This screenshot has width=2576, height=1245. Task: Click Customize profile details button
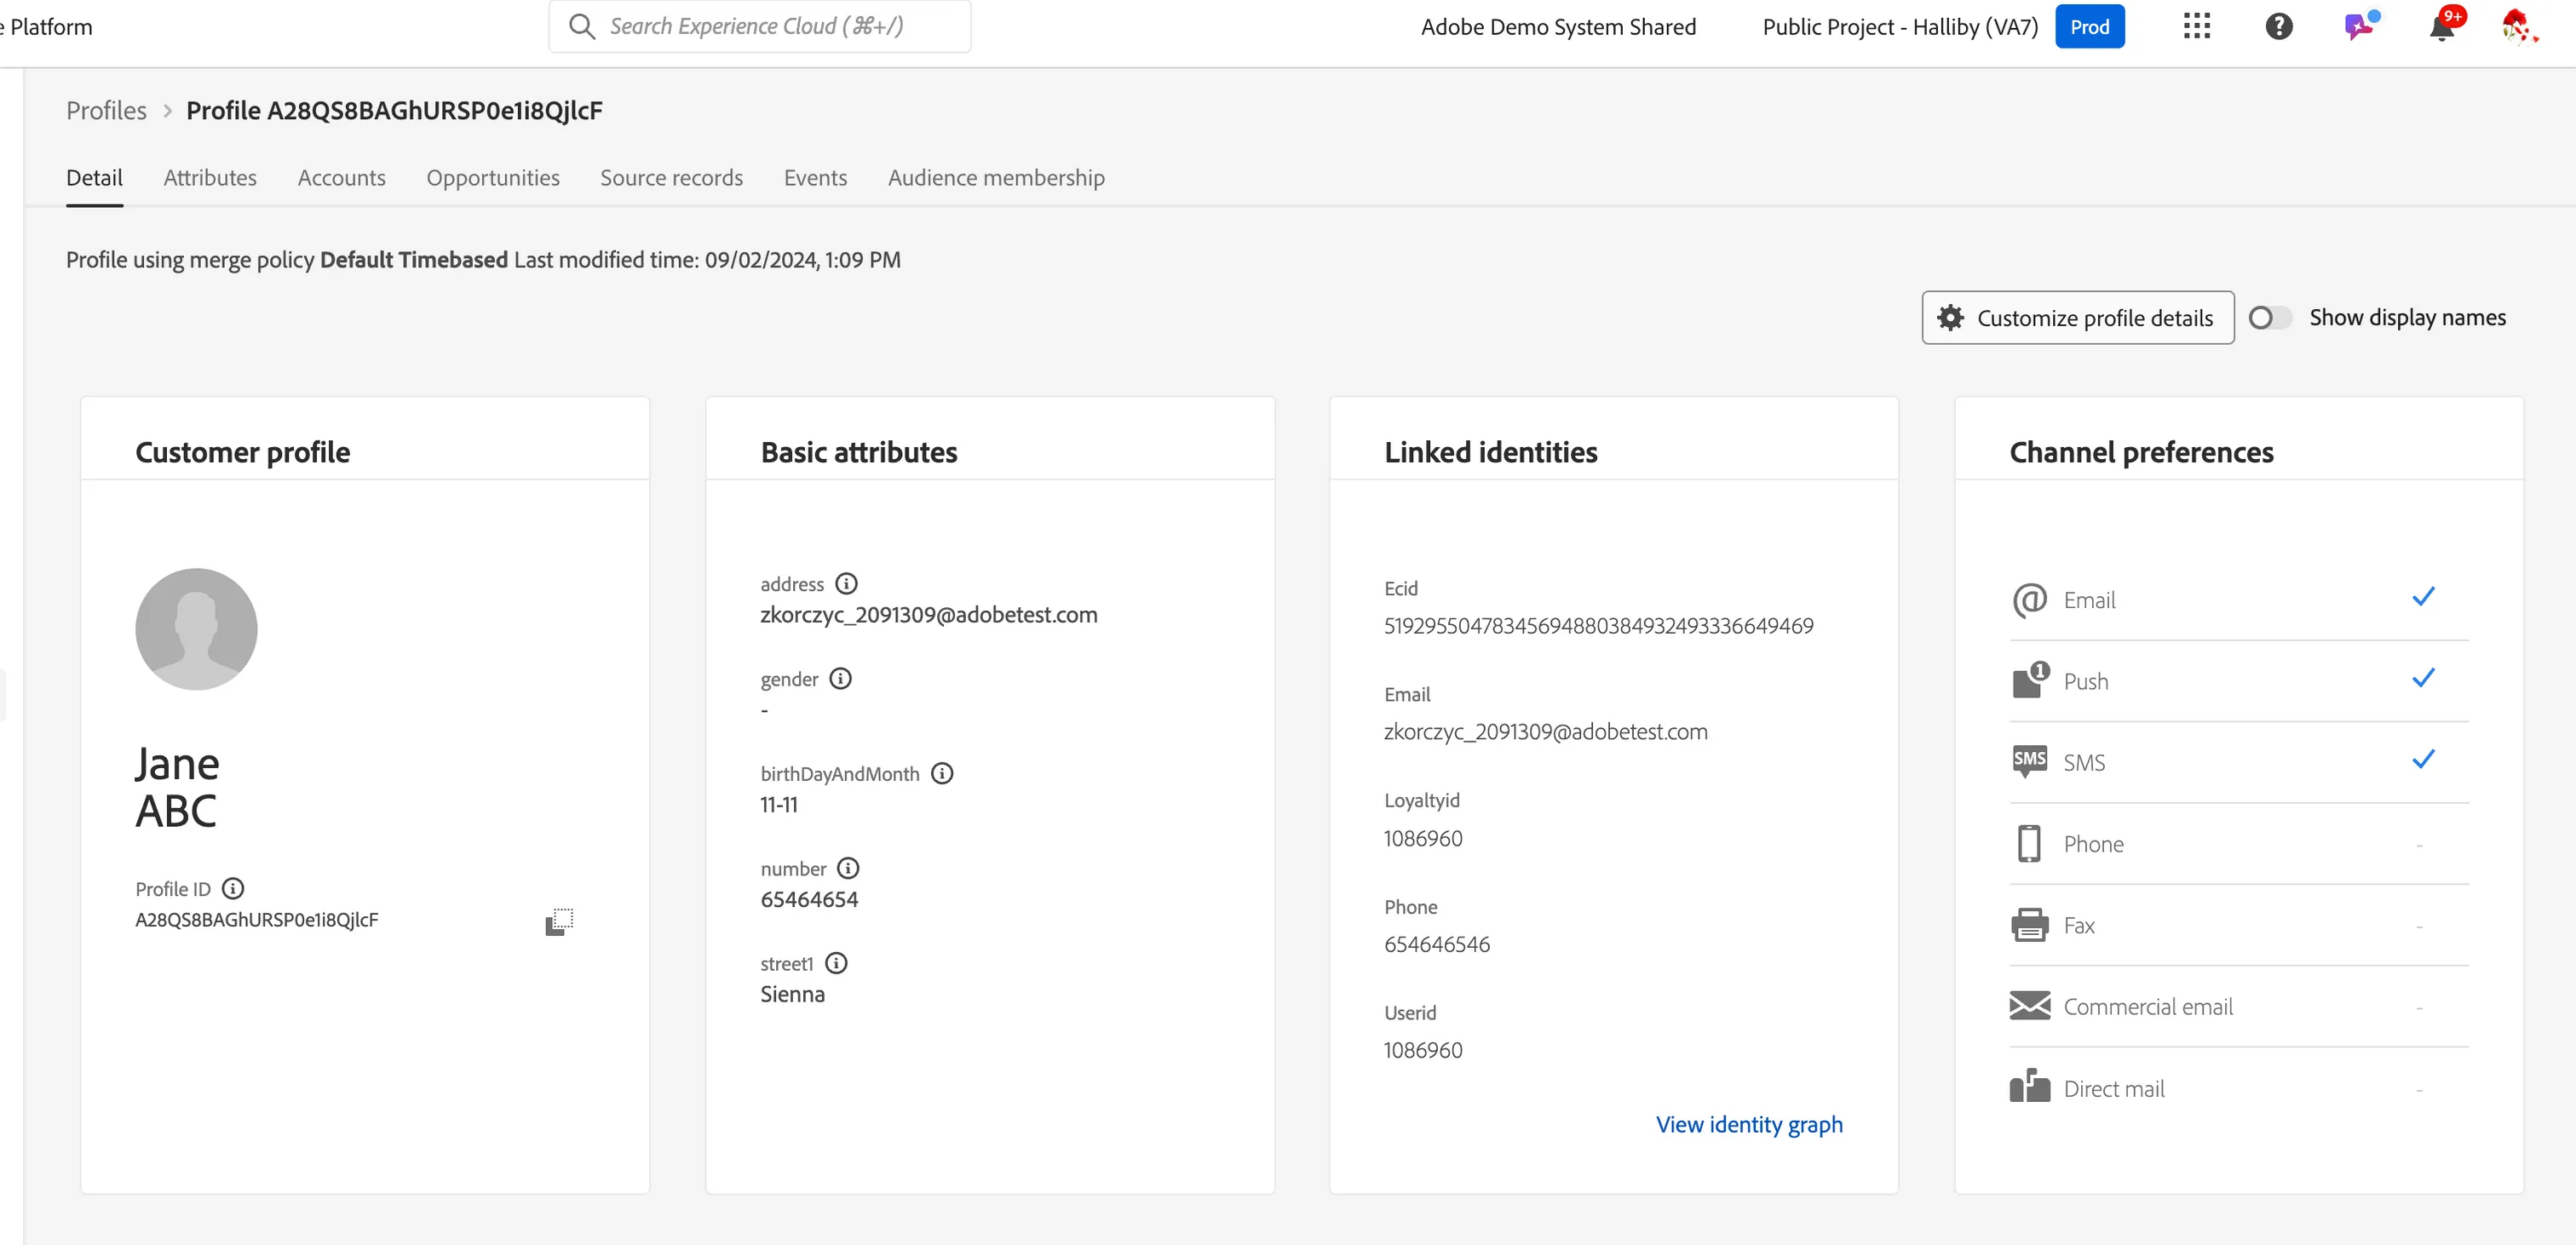pos(2077,318)
